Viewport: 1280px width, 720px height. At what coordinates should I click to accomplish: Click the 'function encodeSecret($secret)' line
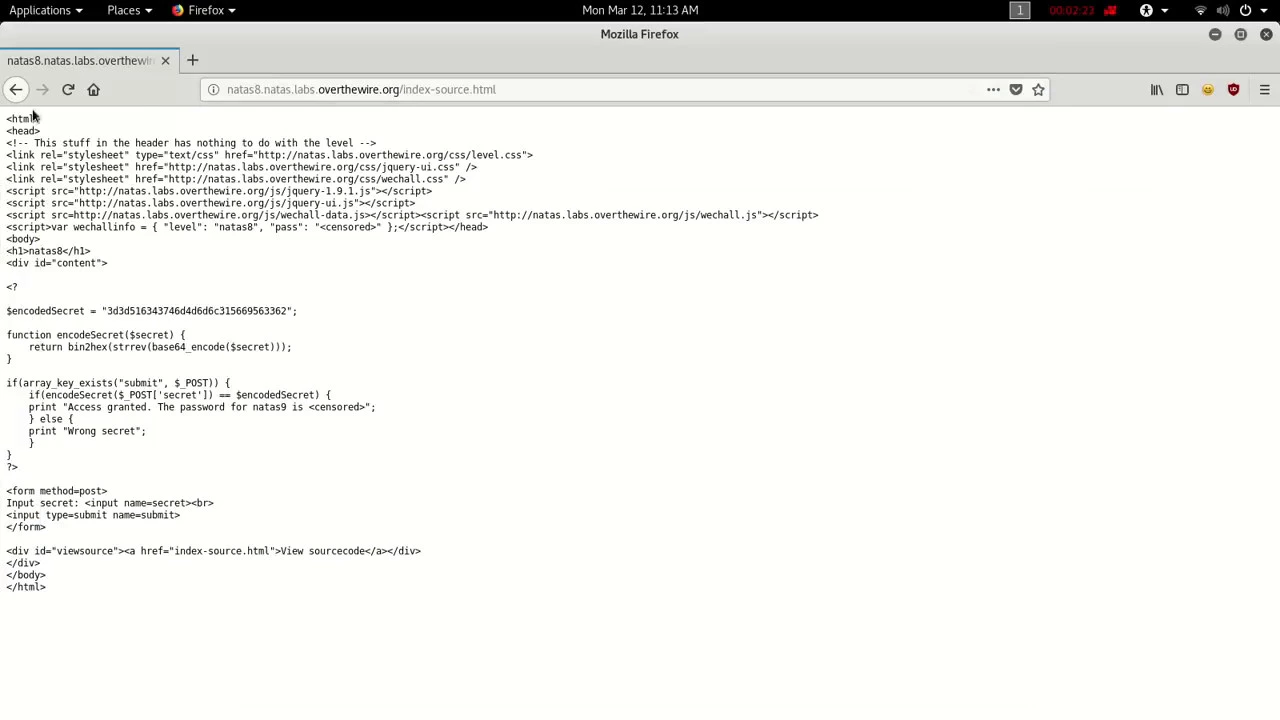pyautogui.click(x=96, y=335)
